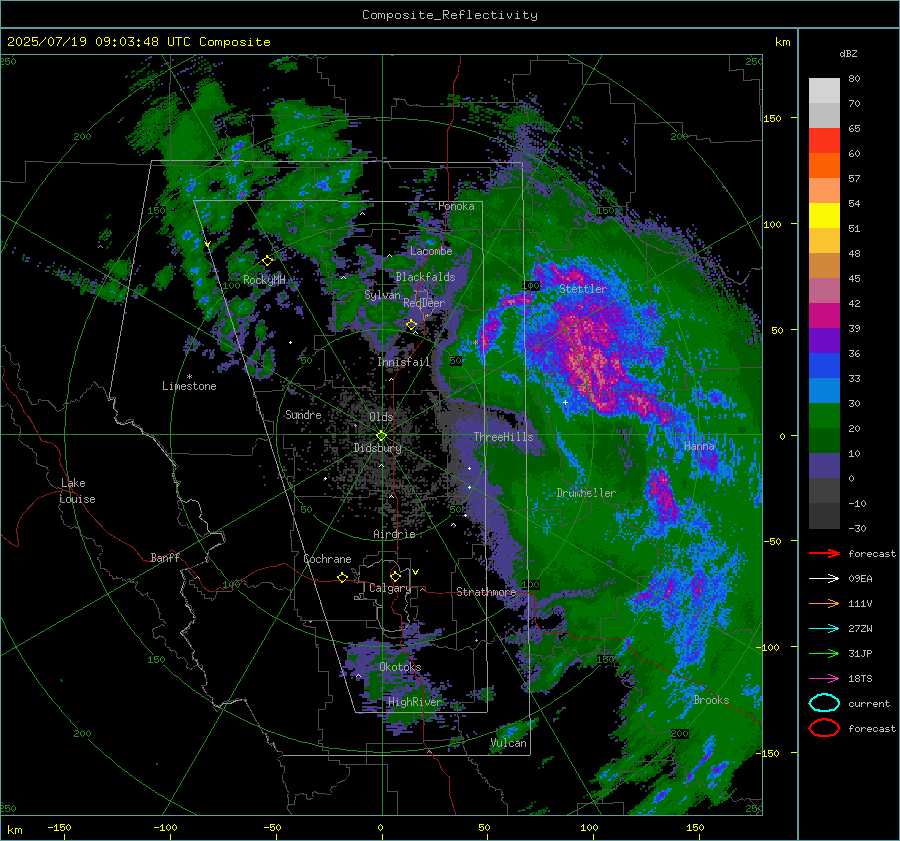Click the yellow diamond radar site marker at Didsbury
Screen dimensions: 900x841
(381, 436)
